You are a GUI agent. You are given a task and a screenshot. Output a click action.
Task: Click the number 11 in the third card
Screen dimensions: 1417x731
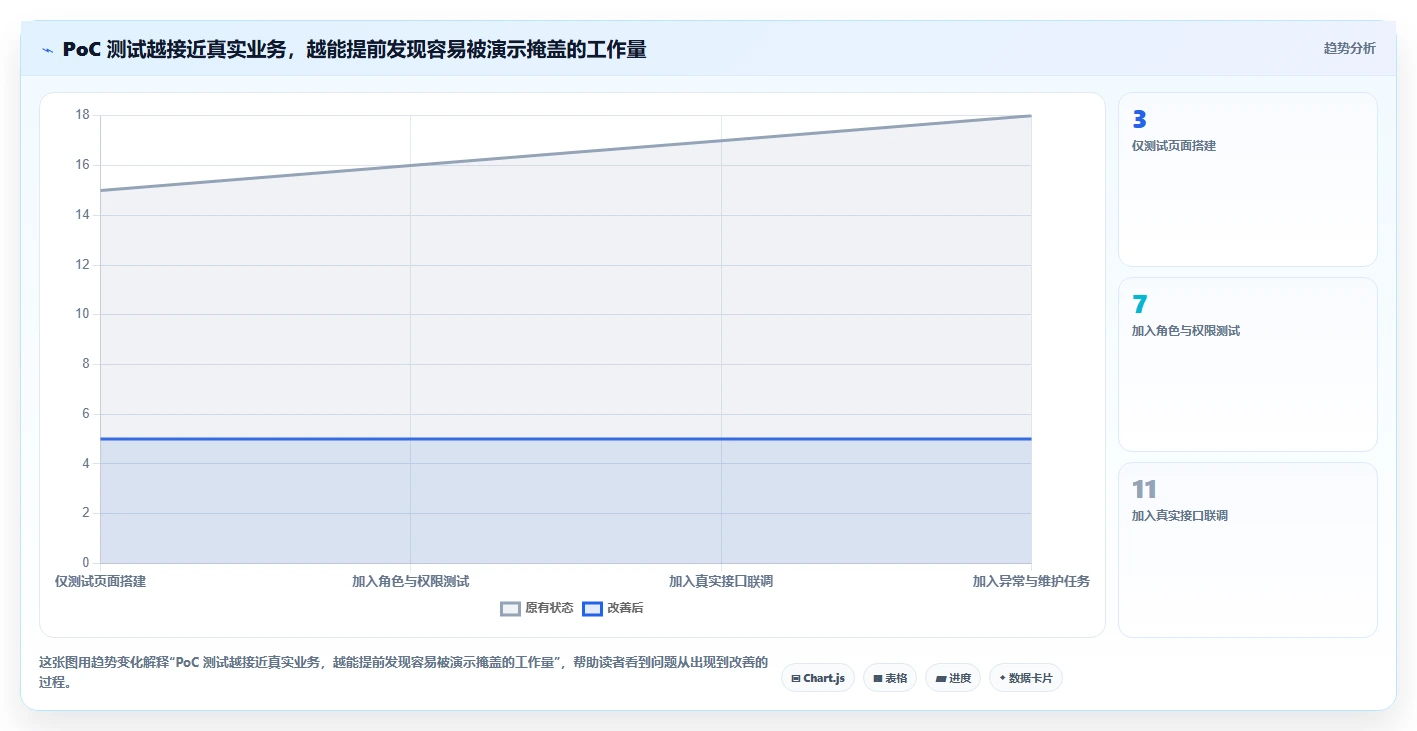[x=1144, y=490]
